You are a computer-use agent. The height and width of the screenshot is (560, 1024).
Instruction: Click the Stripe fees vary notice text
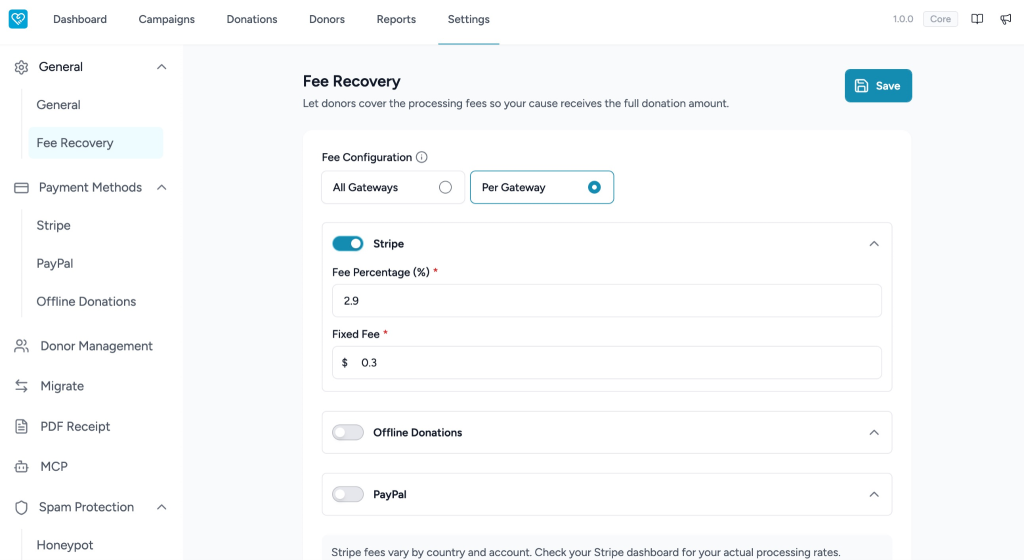(x=586, y=552)
